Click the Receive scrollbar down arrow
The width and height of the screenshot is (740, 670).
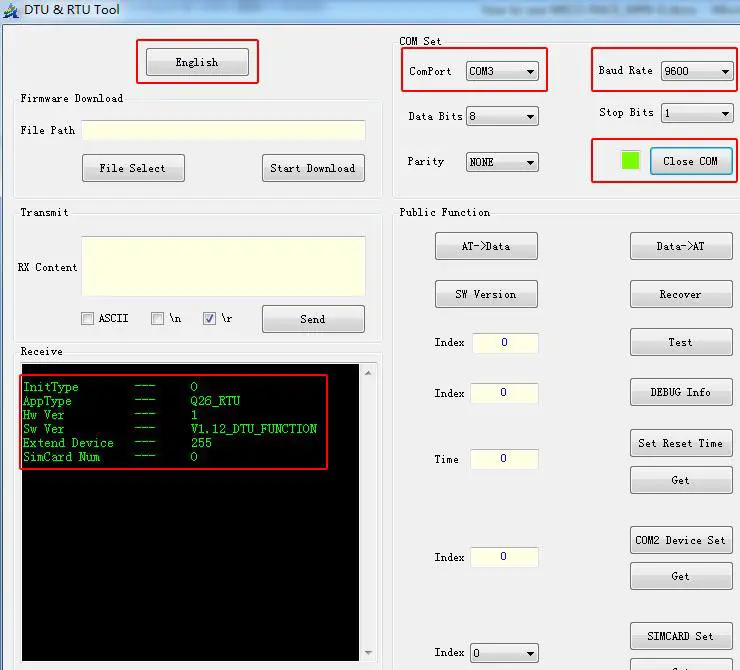pos(368,653)
